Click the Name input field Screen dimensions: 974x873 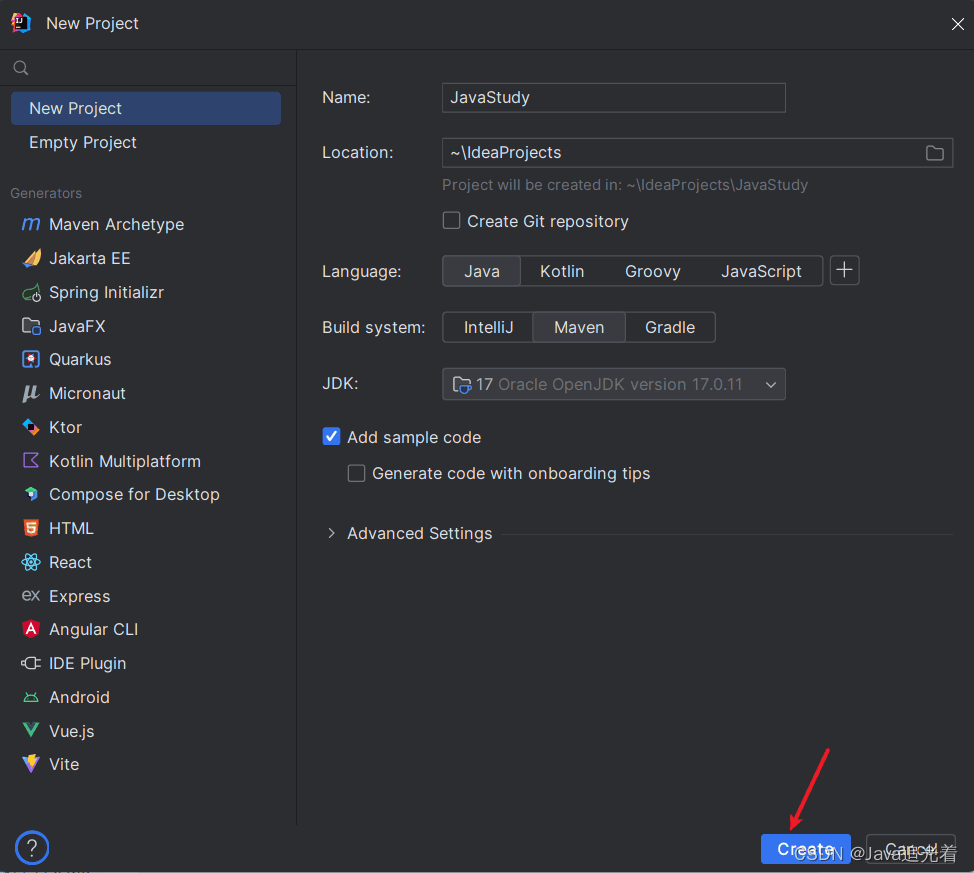613,98
